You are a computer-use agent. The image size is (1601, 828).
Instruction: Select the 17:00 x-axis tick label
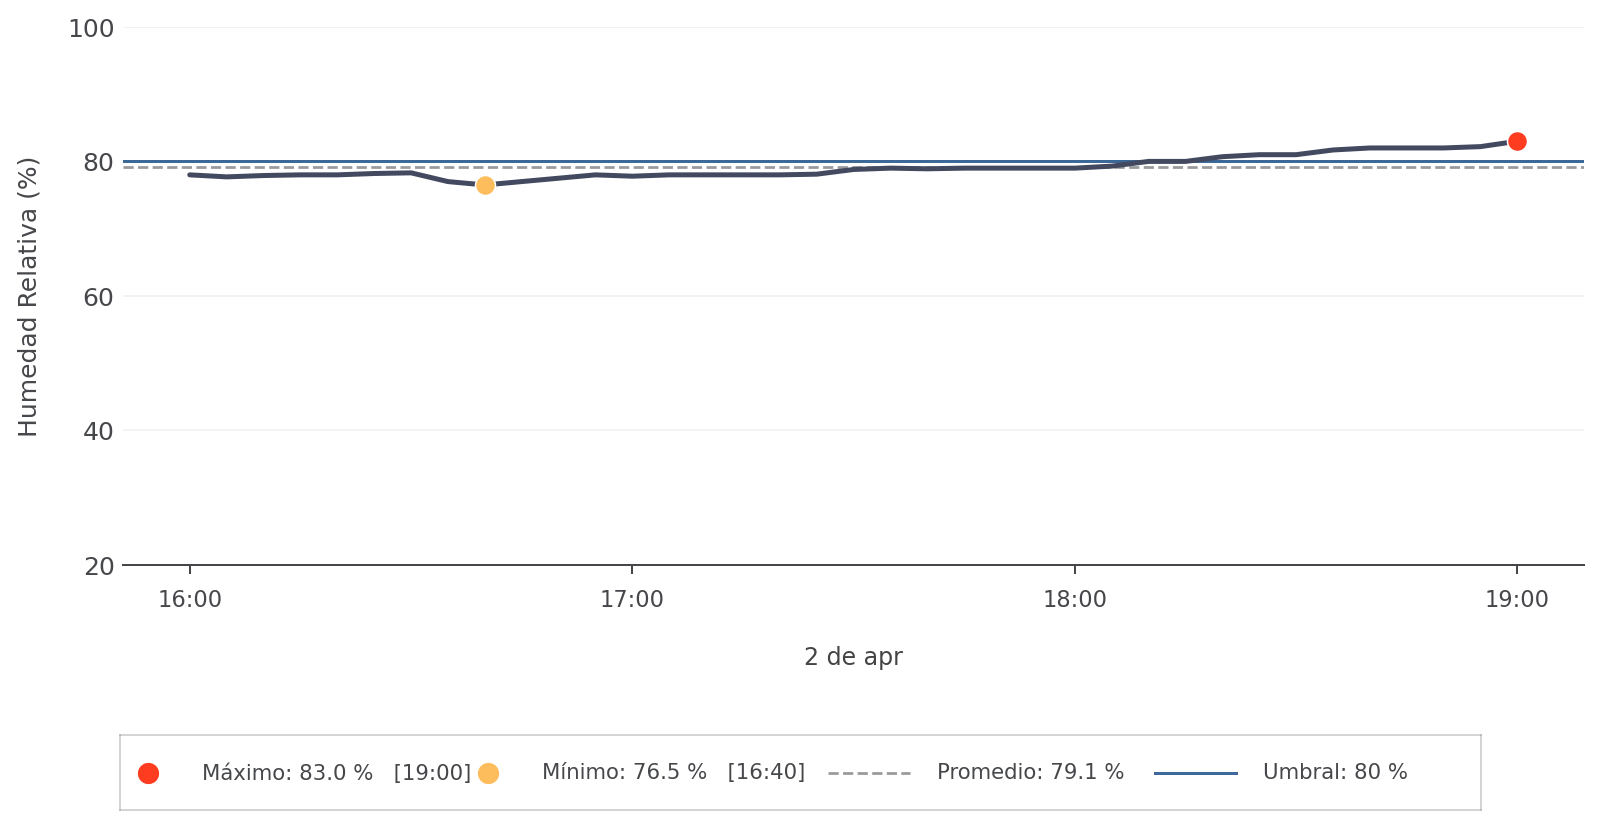(x=632, y=600)
